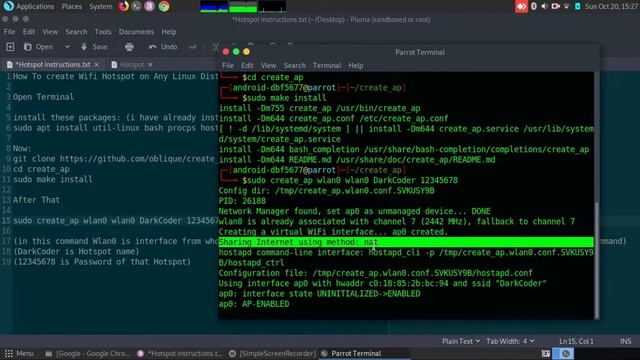Screen dimensions: 640x360
Task: Create a new document in Pluma
Action: (x=10, y=47)
